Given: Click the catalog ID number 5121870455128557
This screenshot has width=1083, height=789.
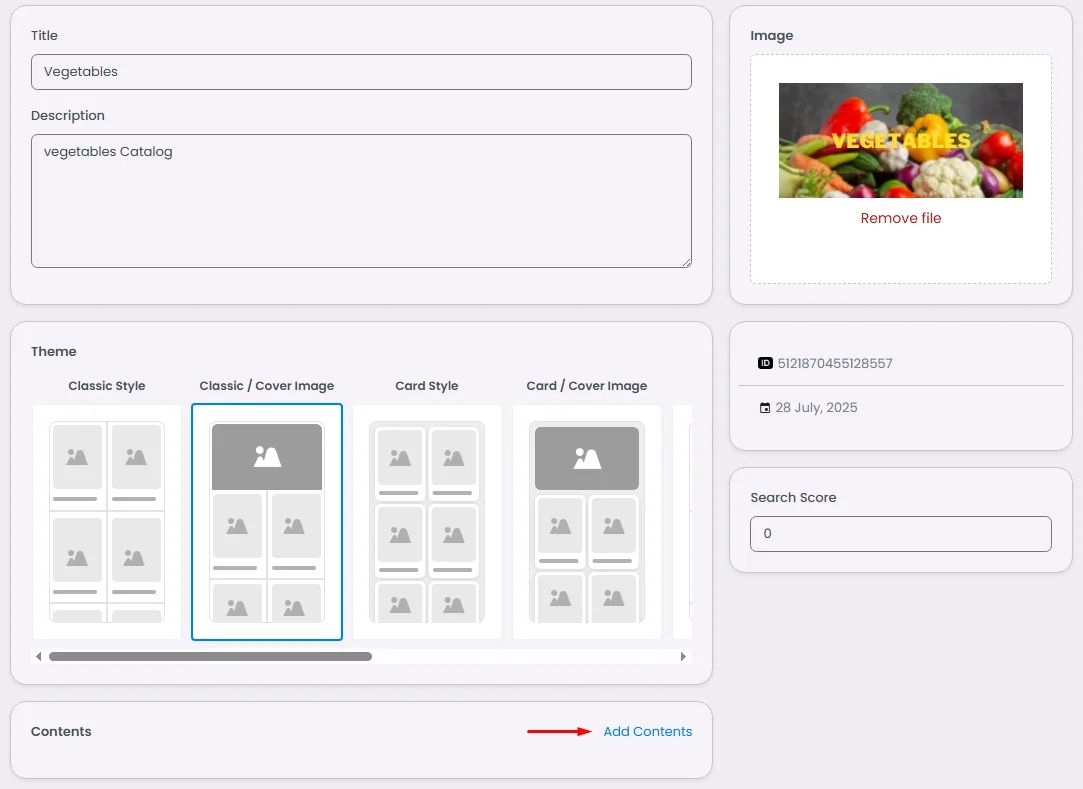Looking at the screenshot, I should pyautogui.click(x=835, y=363).
